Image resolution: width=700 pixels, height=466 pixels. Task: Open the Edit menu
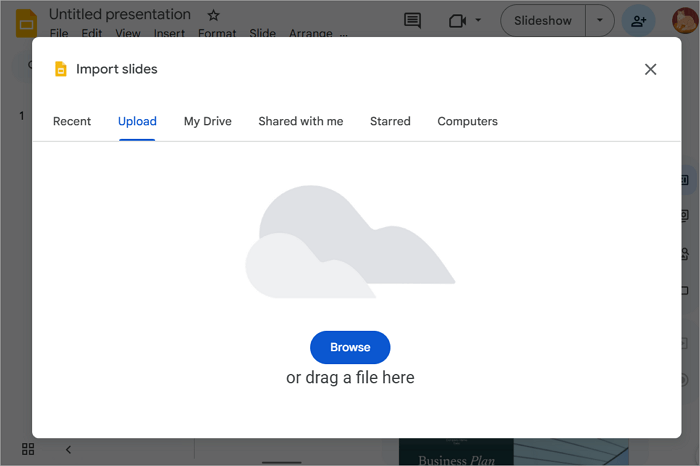pos(92,33)
